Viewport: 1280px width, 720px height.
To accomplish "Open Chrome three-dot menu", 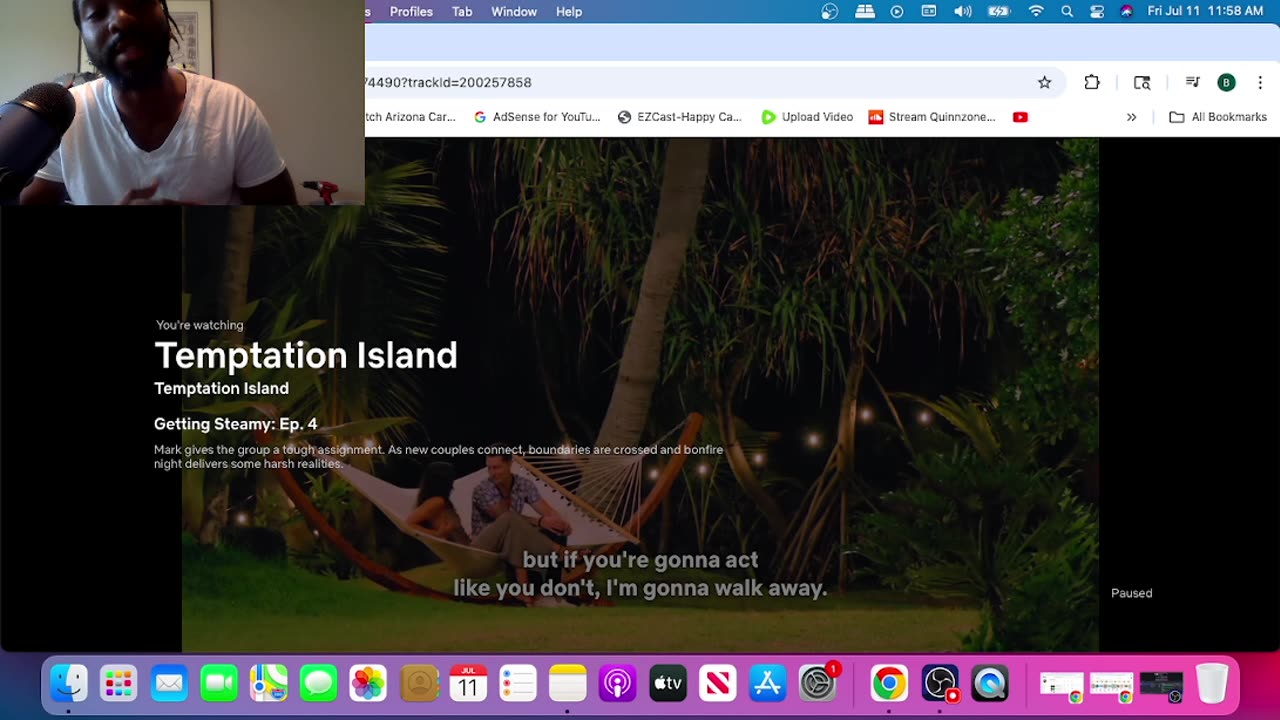I will tap(1260, 83).
